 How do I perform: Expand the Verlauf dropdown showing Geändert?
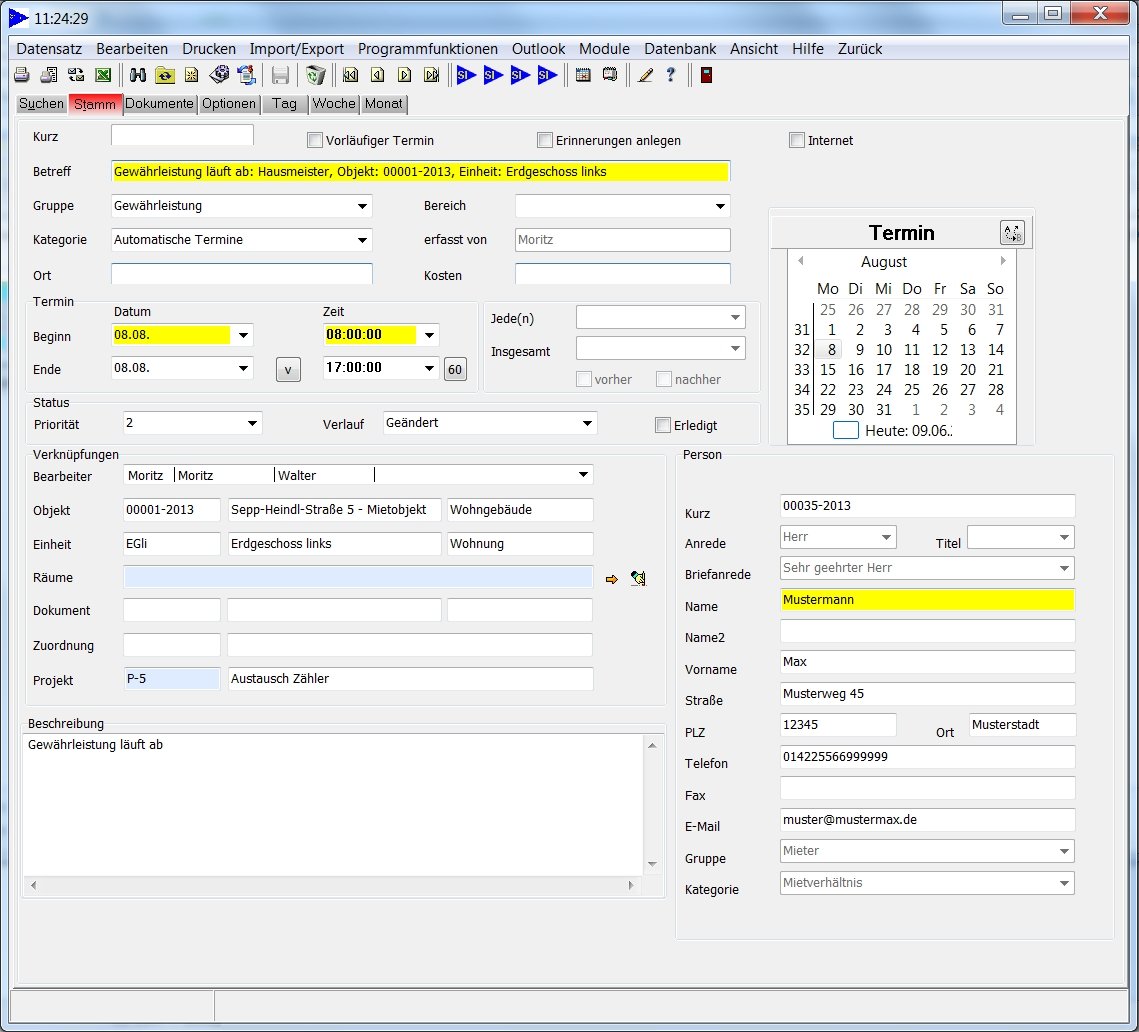coord(586,424)
